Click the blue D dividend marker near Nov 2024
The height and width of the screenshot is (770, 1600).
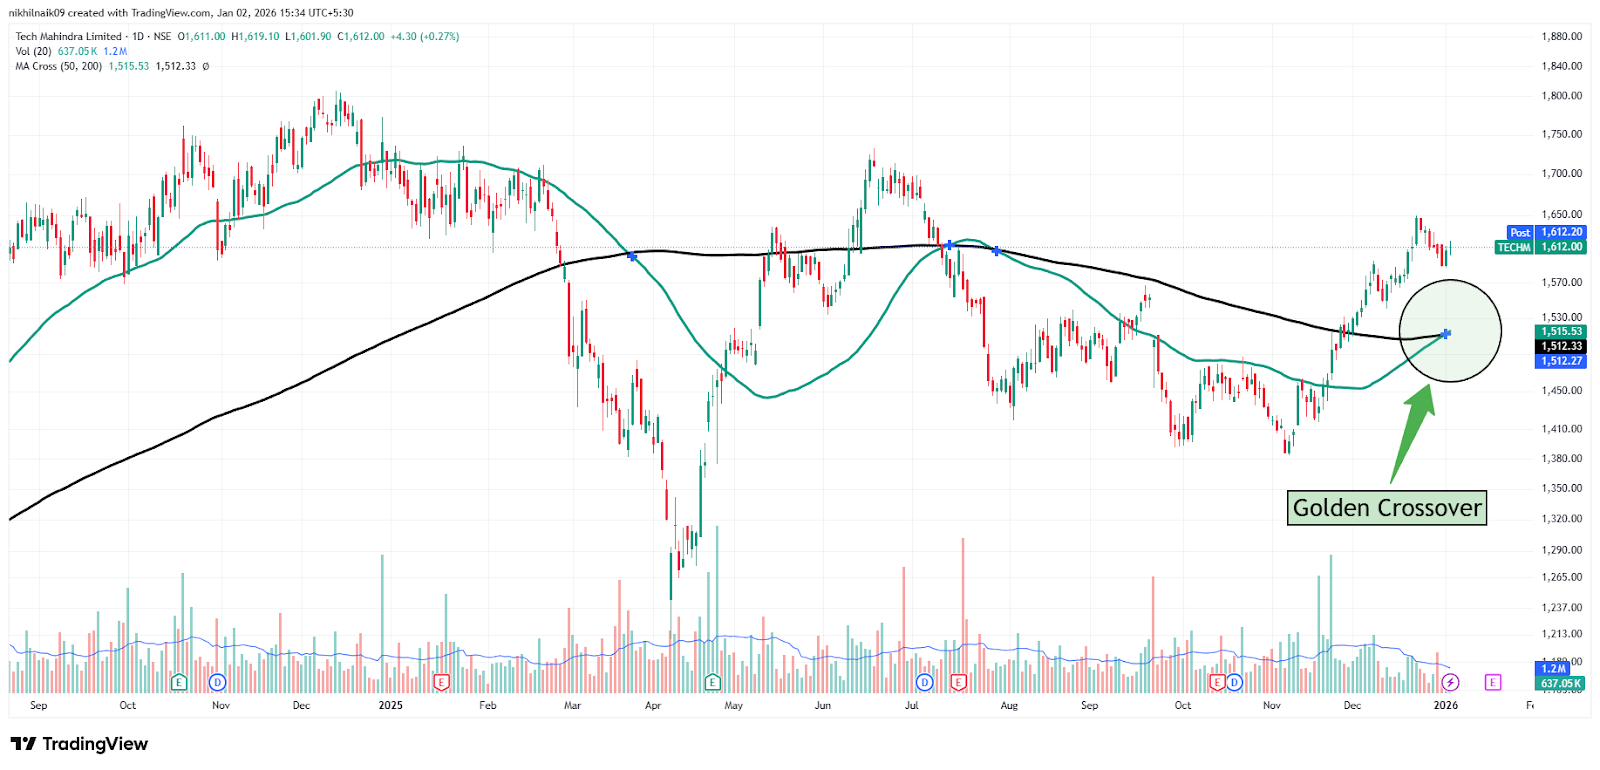click(x=217, y=682)
